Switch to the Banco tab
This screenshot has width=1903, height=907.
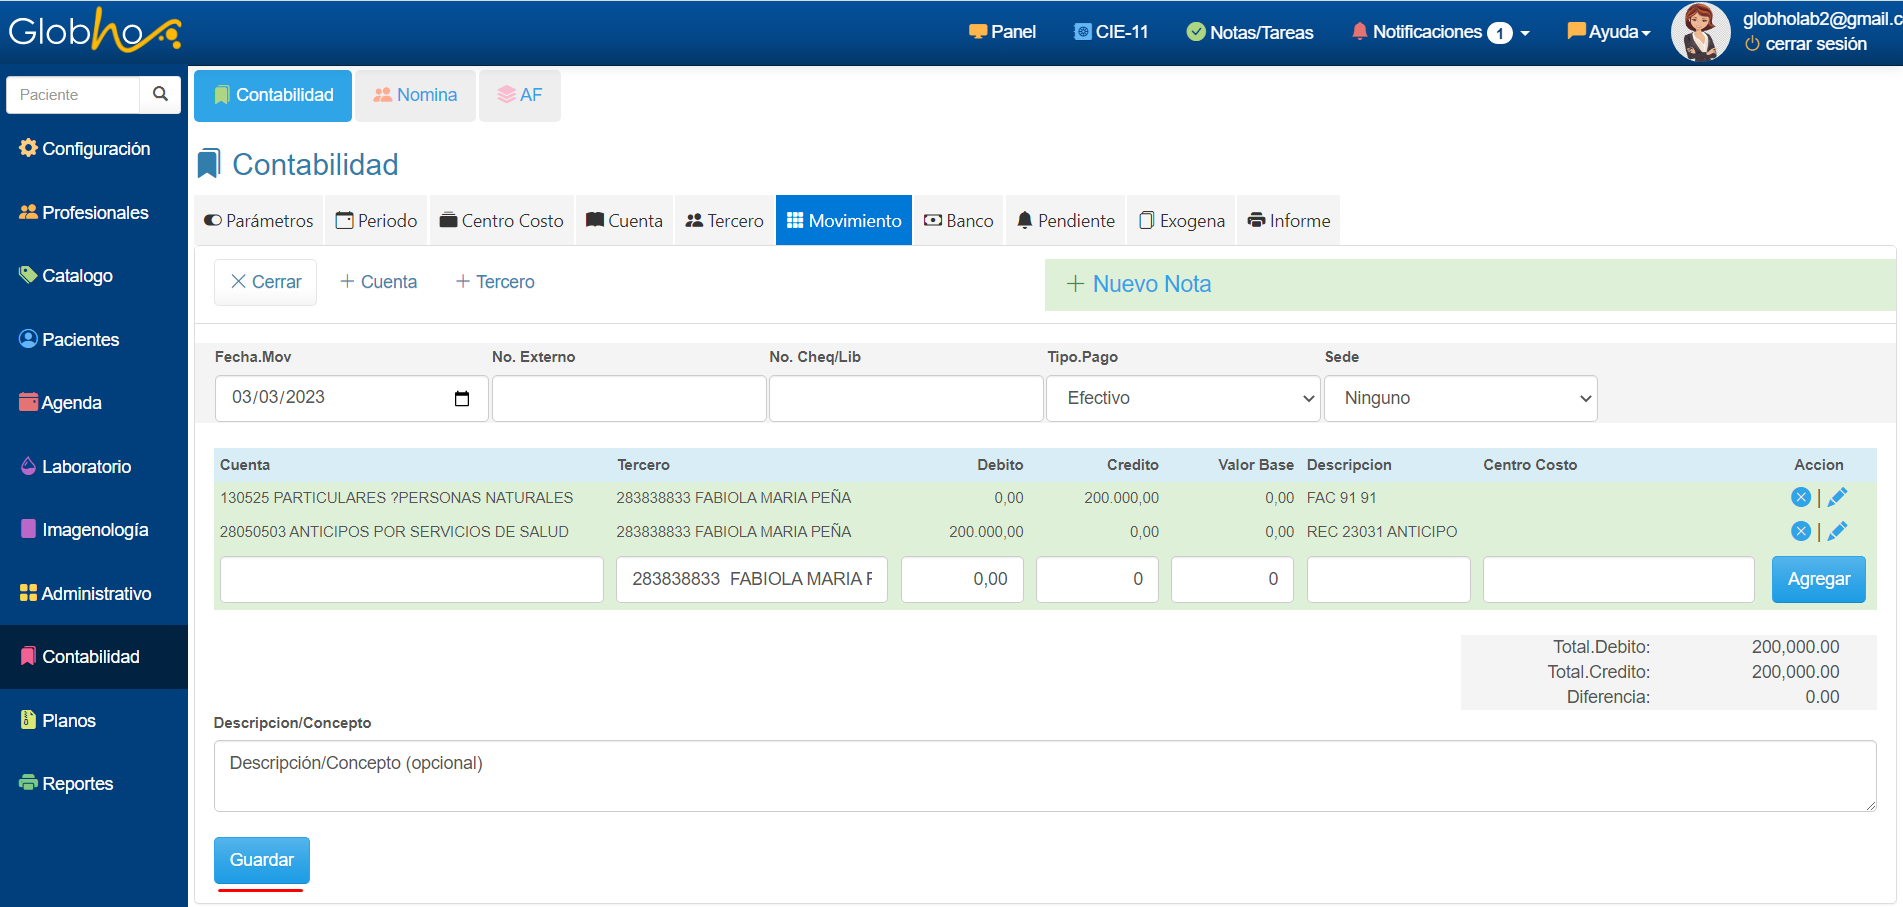958,221
